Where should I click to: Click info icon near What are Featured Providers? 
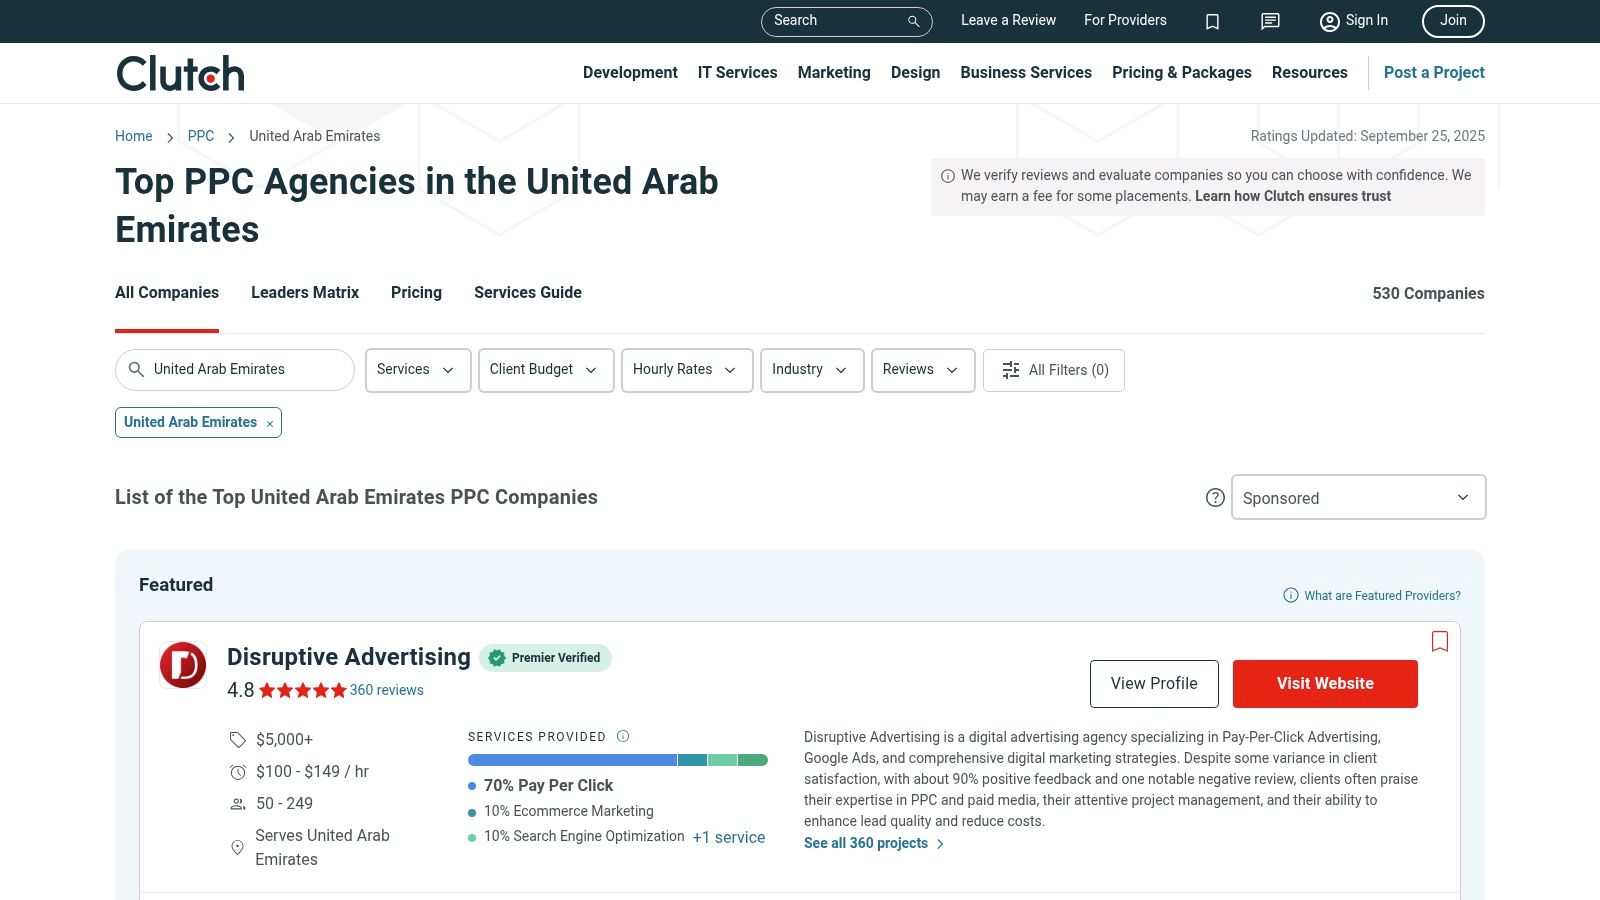click(x=1289, y=595)
